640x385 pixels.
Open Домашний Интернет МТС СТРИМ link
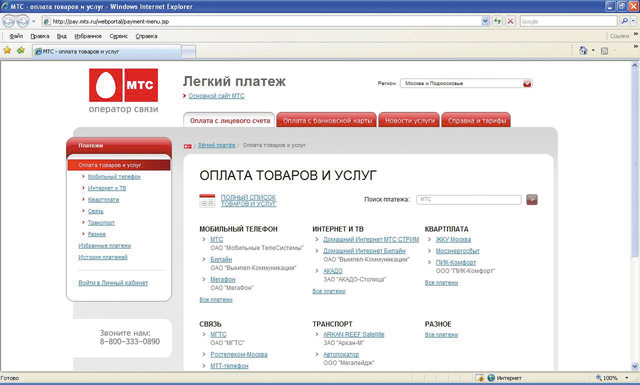(x=371, y=239)
